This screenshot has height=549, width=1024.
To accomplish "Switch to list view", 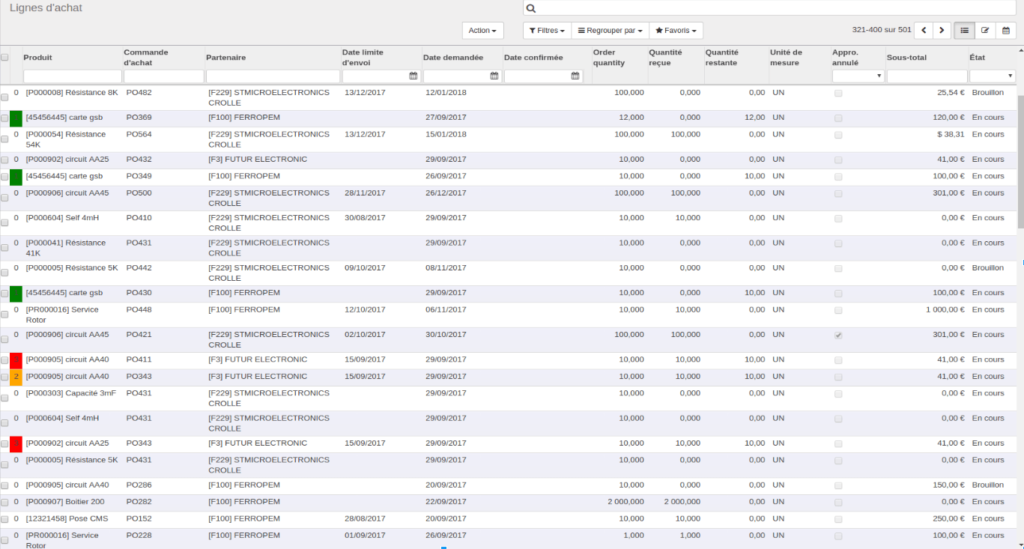I will click(x=965, y=30).
